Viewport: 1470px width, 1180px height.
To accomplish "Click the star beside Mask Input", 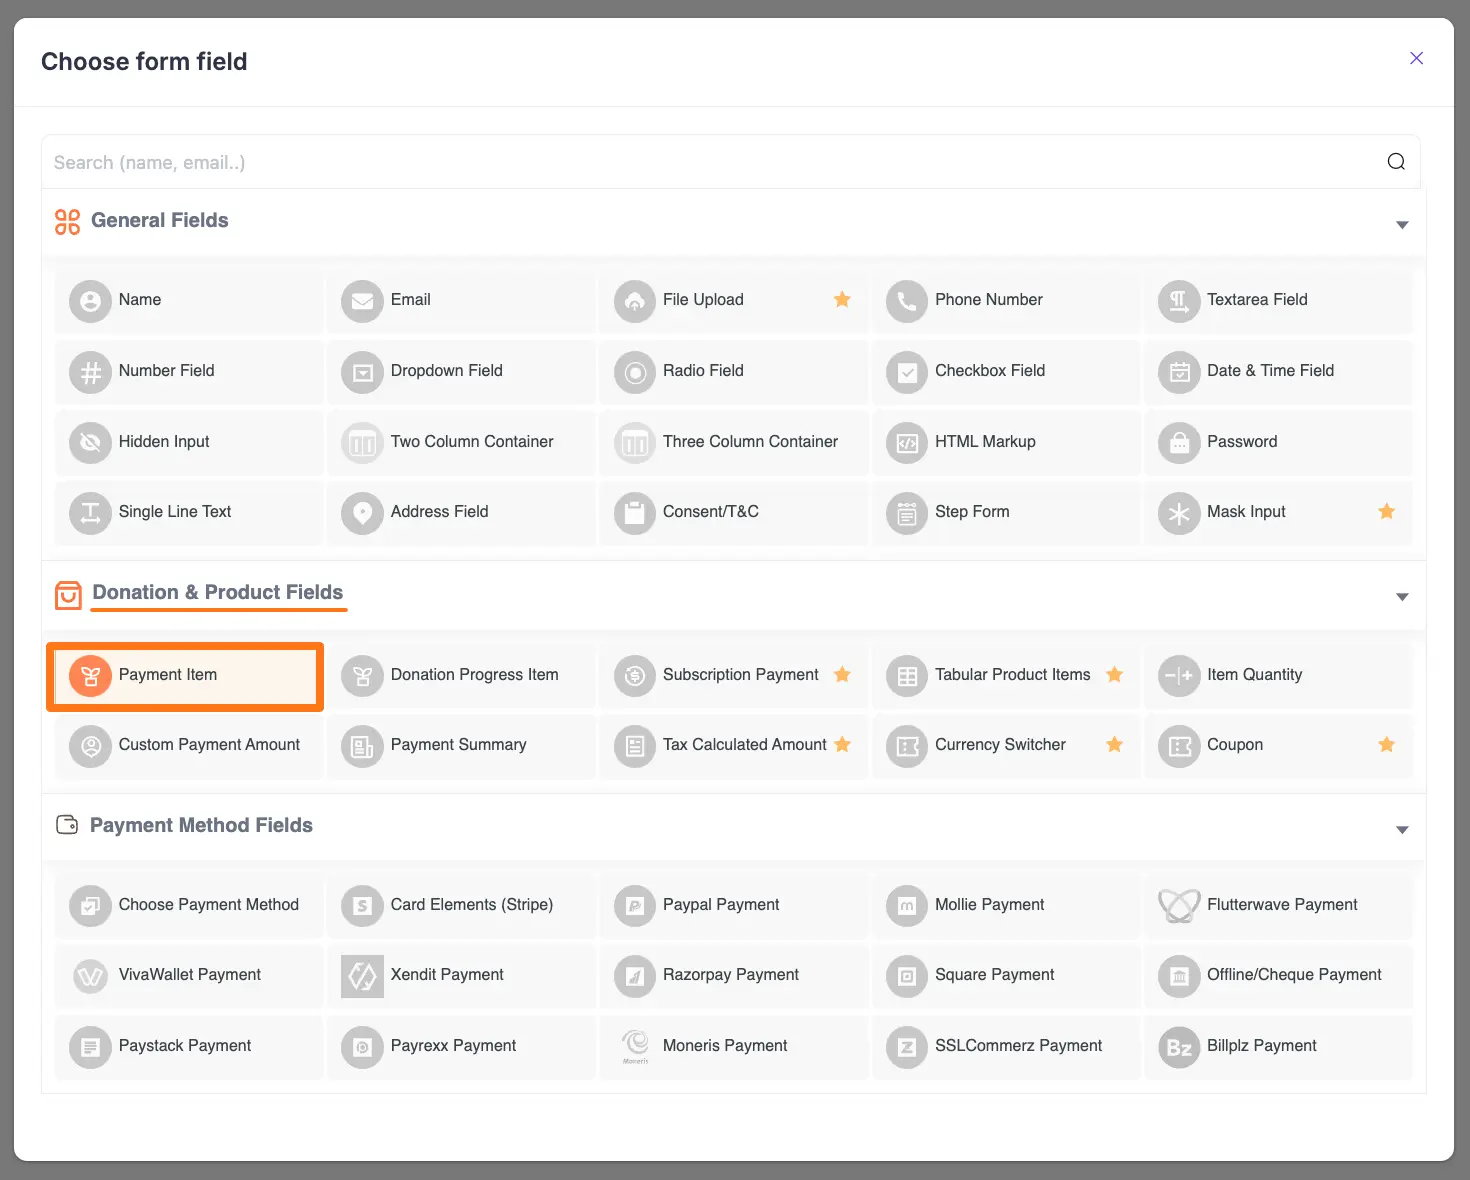I will 1386,511.
